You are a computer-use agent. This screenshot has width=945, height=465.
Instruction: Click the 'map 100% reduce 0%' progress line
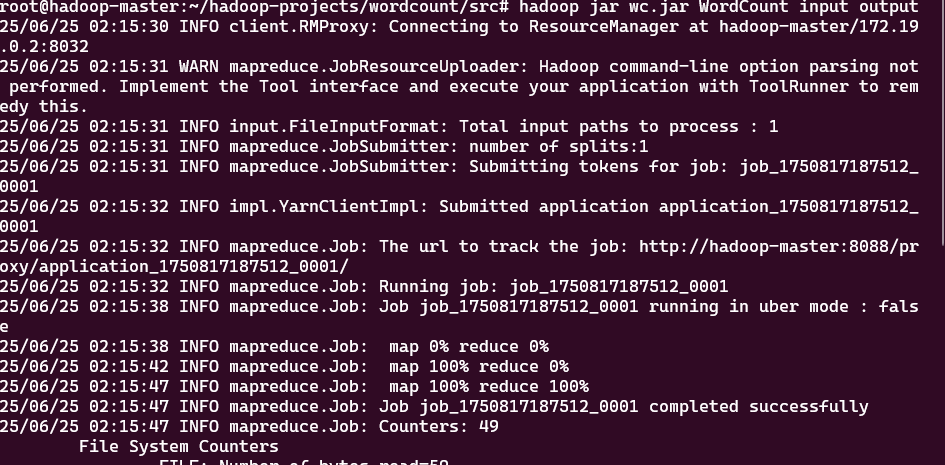[284, 366]
